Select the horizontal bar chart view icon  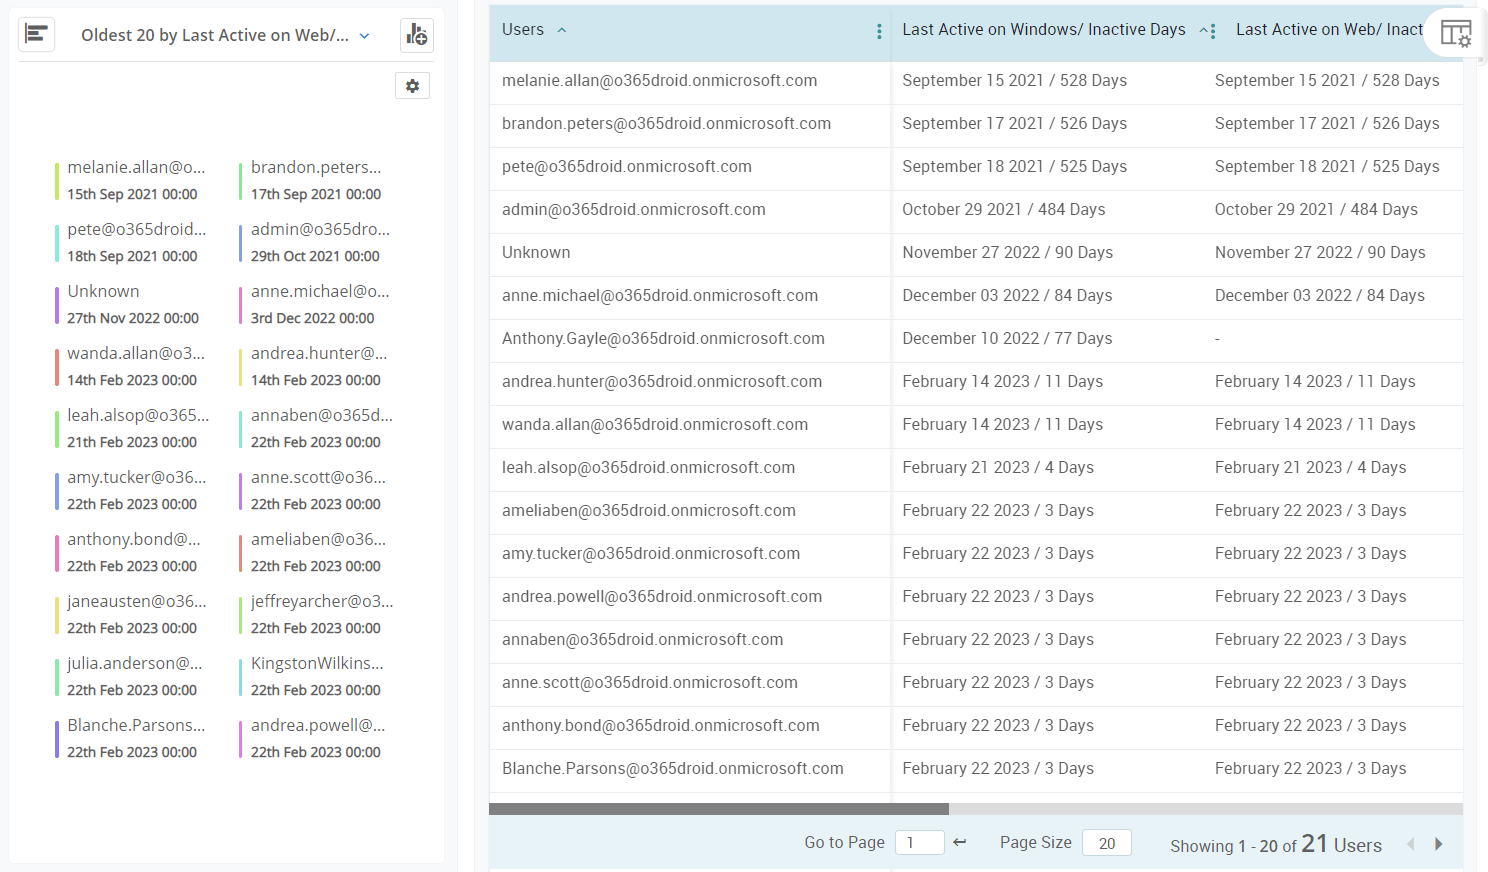36,33
